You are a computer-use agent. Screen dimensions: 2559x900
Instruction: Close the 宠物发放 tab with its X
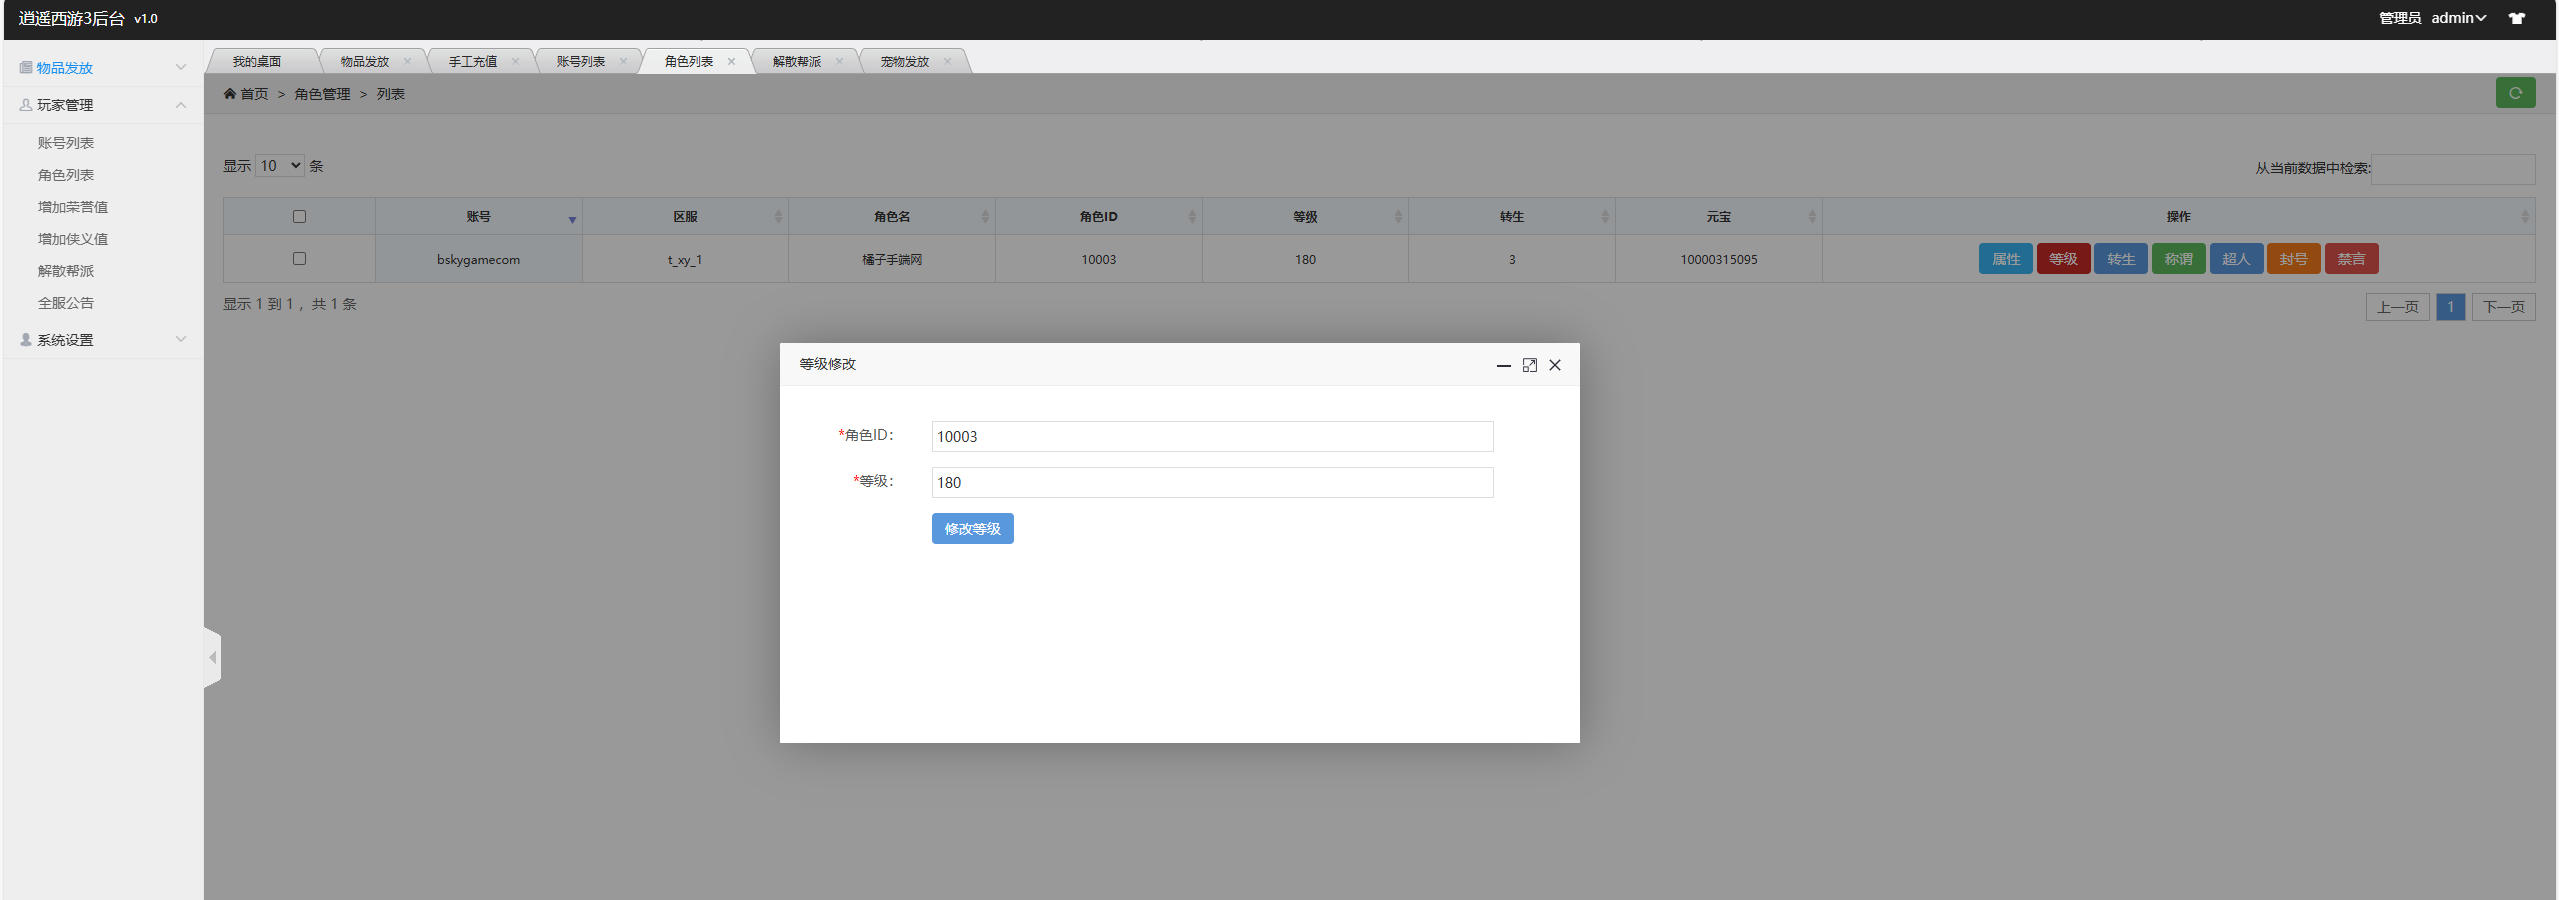[x=947, y=62]
